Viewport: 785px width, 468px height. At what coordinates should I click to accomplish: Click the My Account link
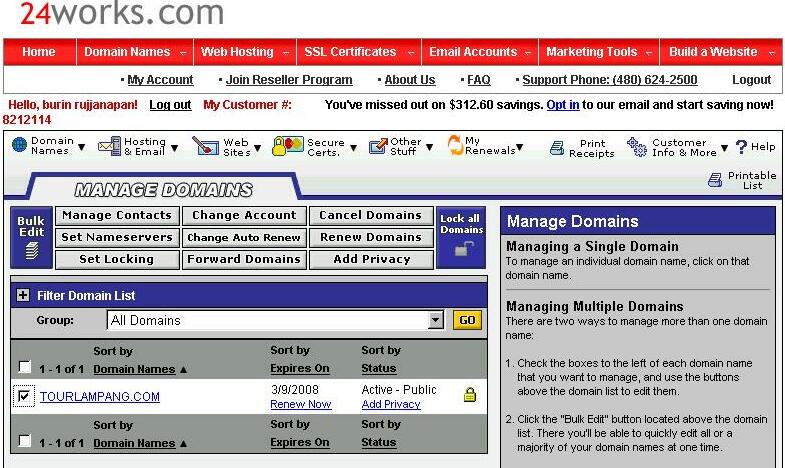point(160,80)
